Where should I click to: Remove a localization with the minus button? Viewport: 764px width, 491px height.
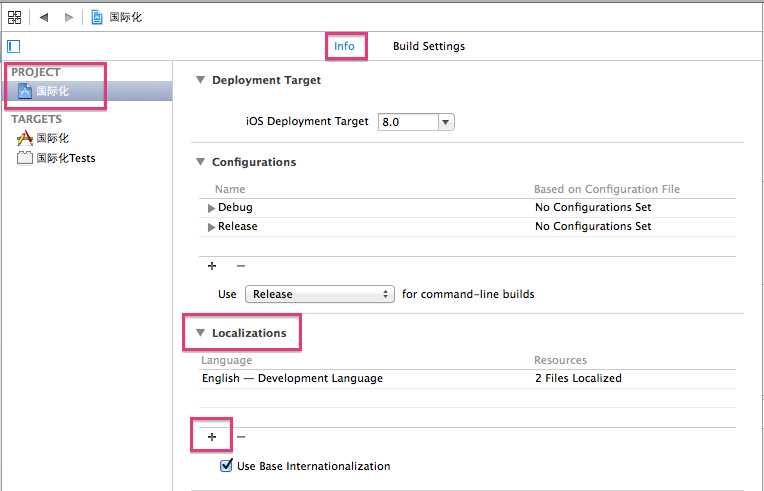coord(241,437)
